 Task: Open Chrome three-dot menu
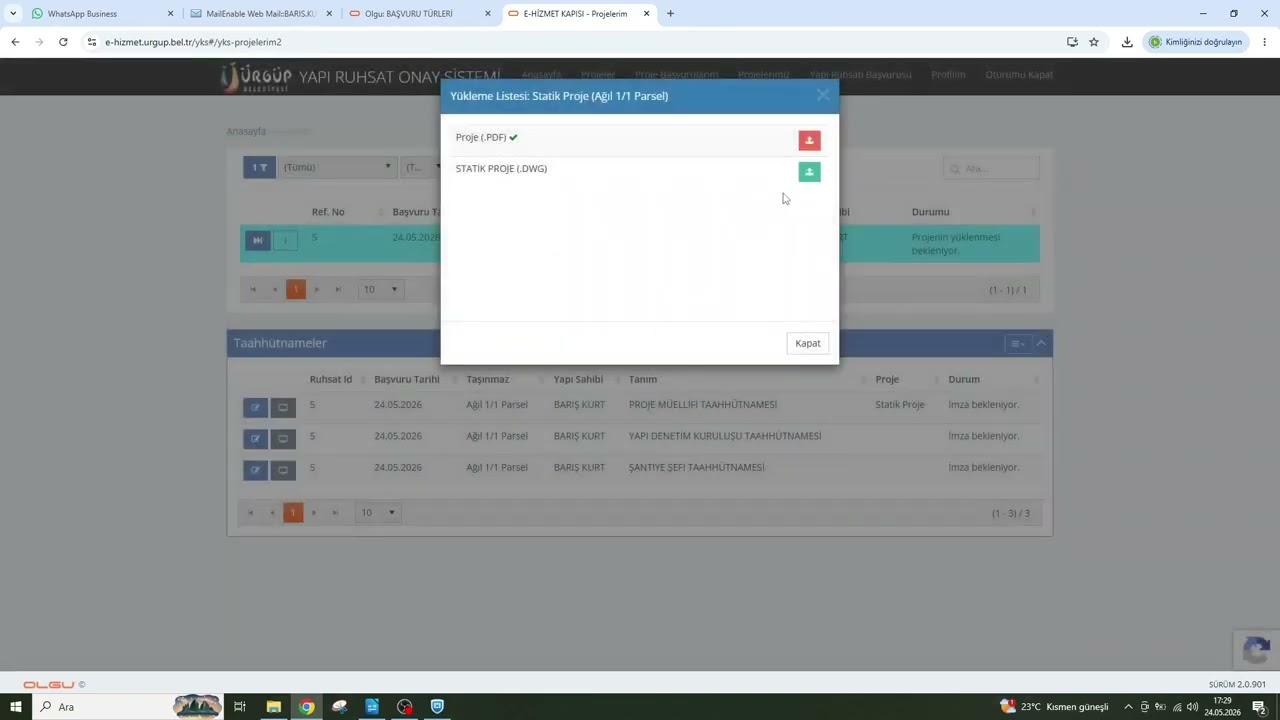(1265, 42)
